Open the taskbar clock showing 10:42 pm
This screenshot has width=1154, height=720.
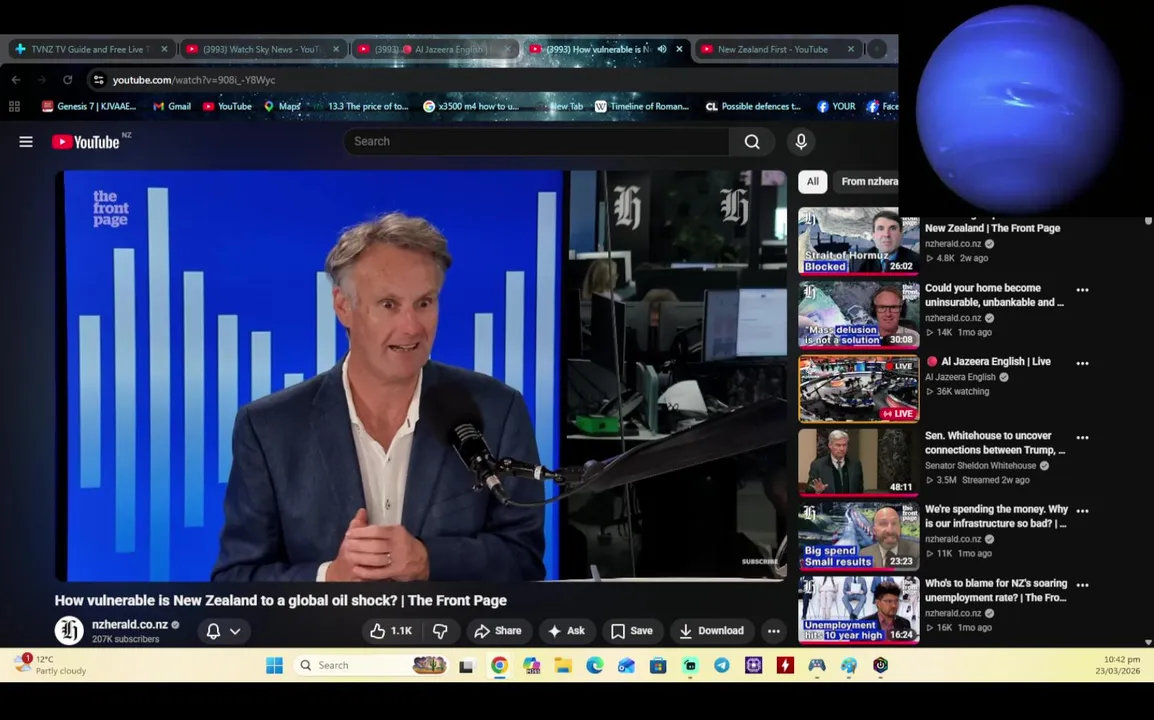point(1117,665)
